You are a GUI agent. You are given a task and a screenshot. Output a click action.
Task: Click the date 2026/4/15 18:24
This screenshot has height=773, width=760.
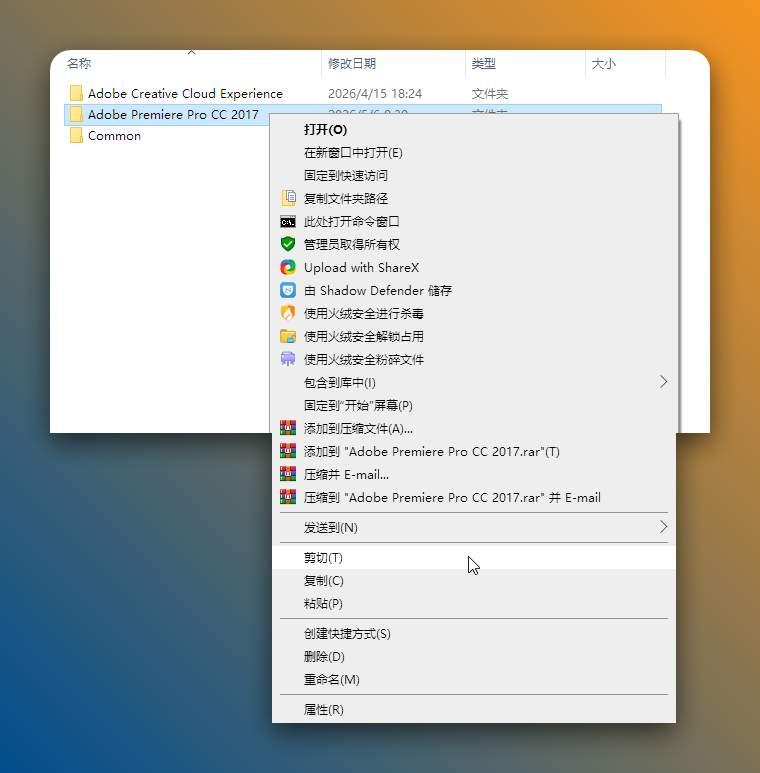[375, 94]
